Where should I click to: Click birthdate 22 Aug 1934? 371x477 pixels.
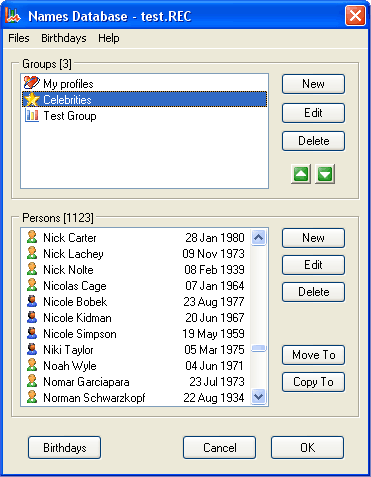point(214,398)
